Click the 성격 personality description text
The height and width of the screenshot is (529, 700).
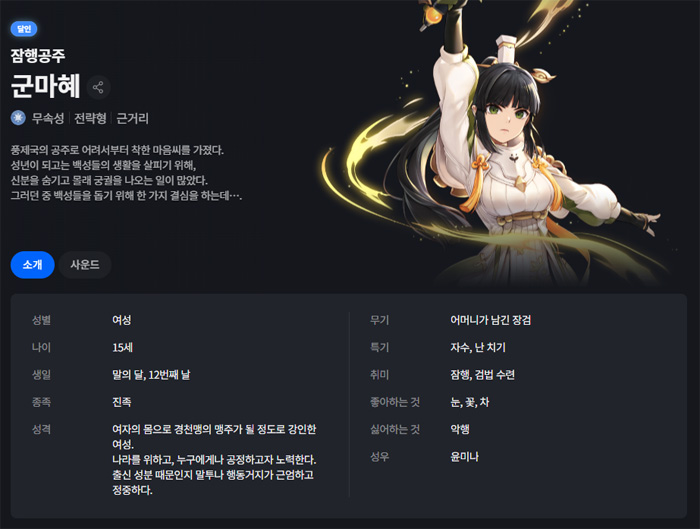pos(214,459)
